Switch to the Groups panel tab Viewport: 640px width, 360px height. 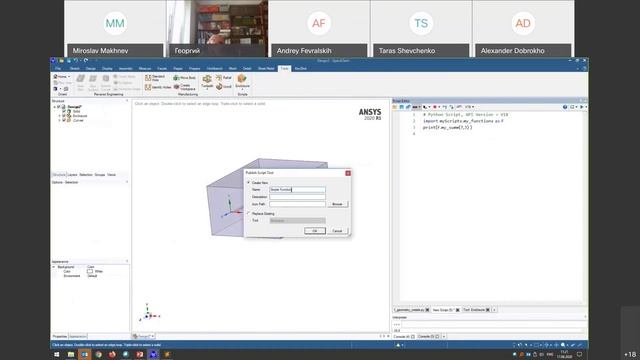(x=100, y=175)
